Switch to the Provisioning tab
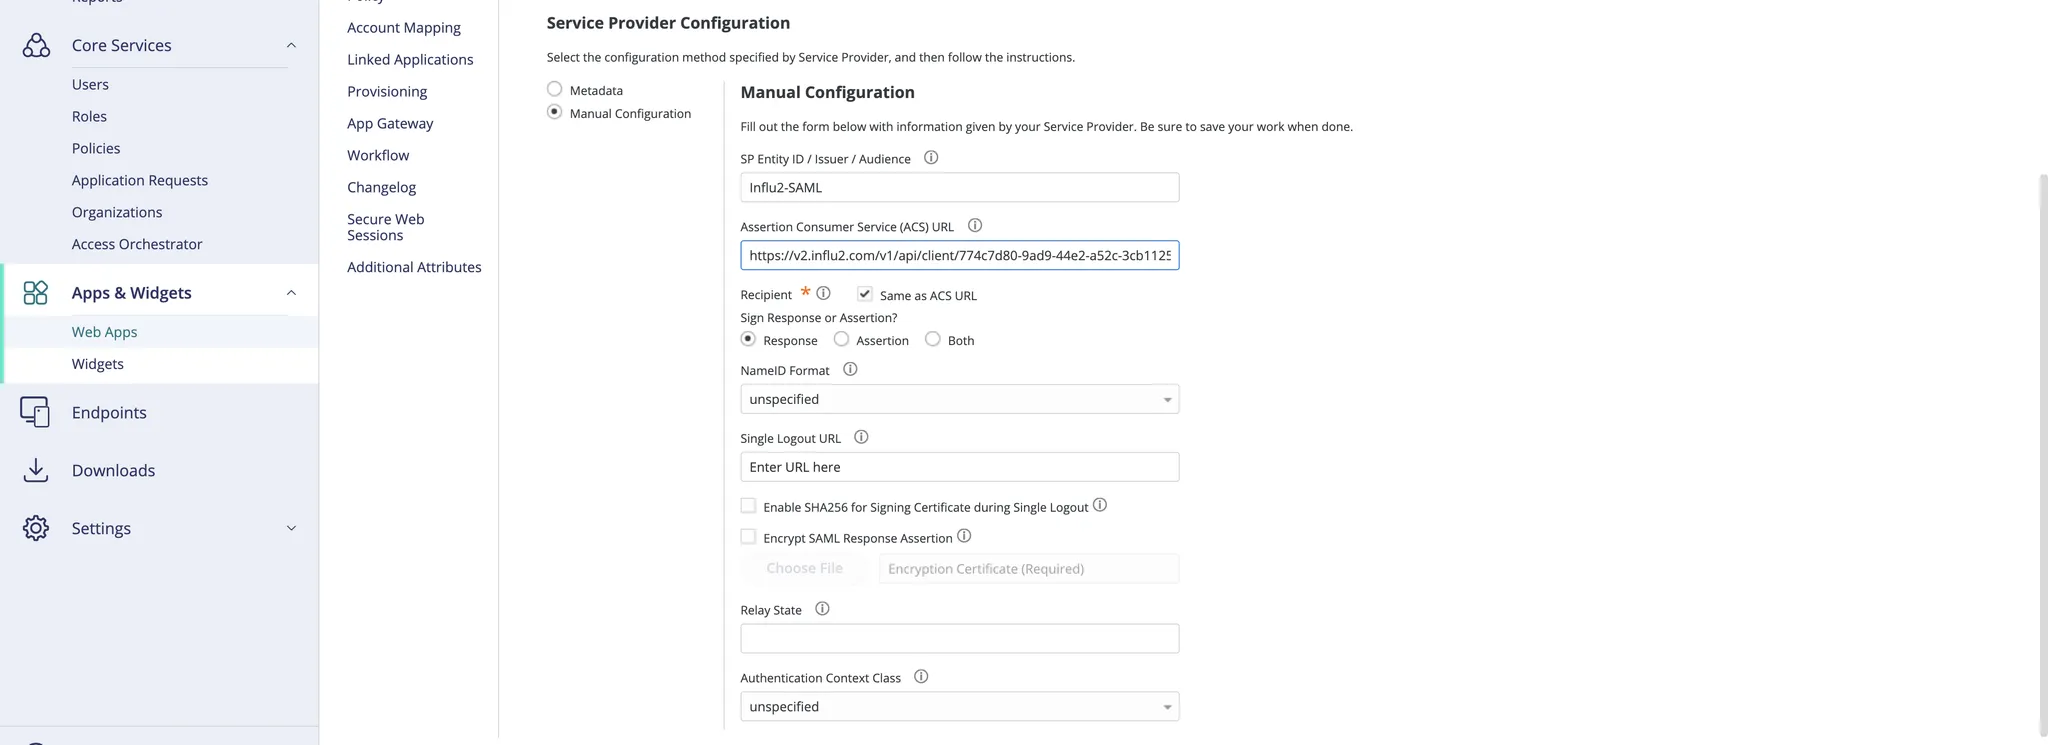Image resolution: width=2048 pixels, height=745 pixels. [x=387, y=91]
